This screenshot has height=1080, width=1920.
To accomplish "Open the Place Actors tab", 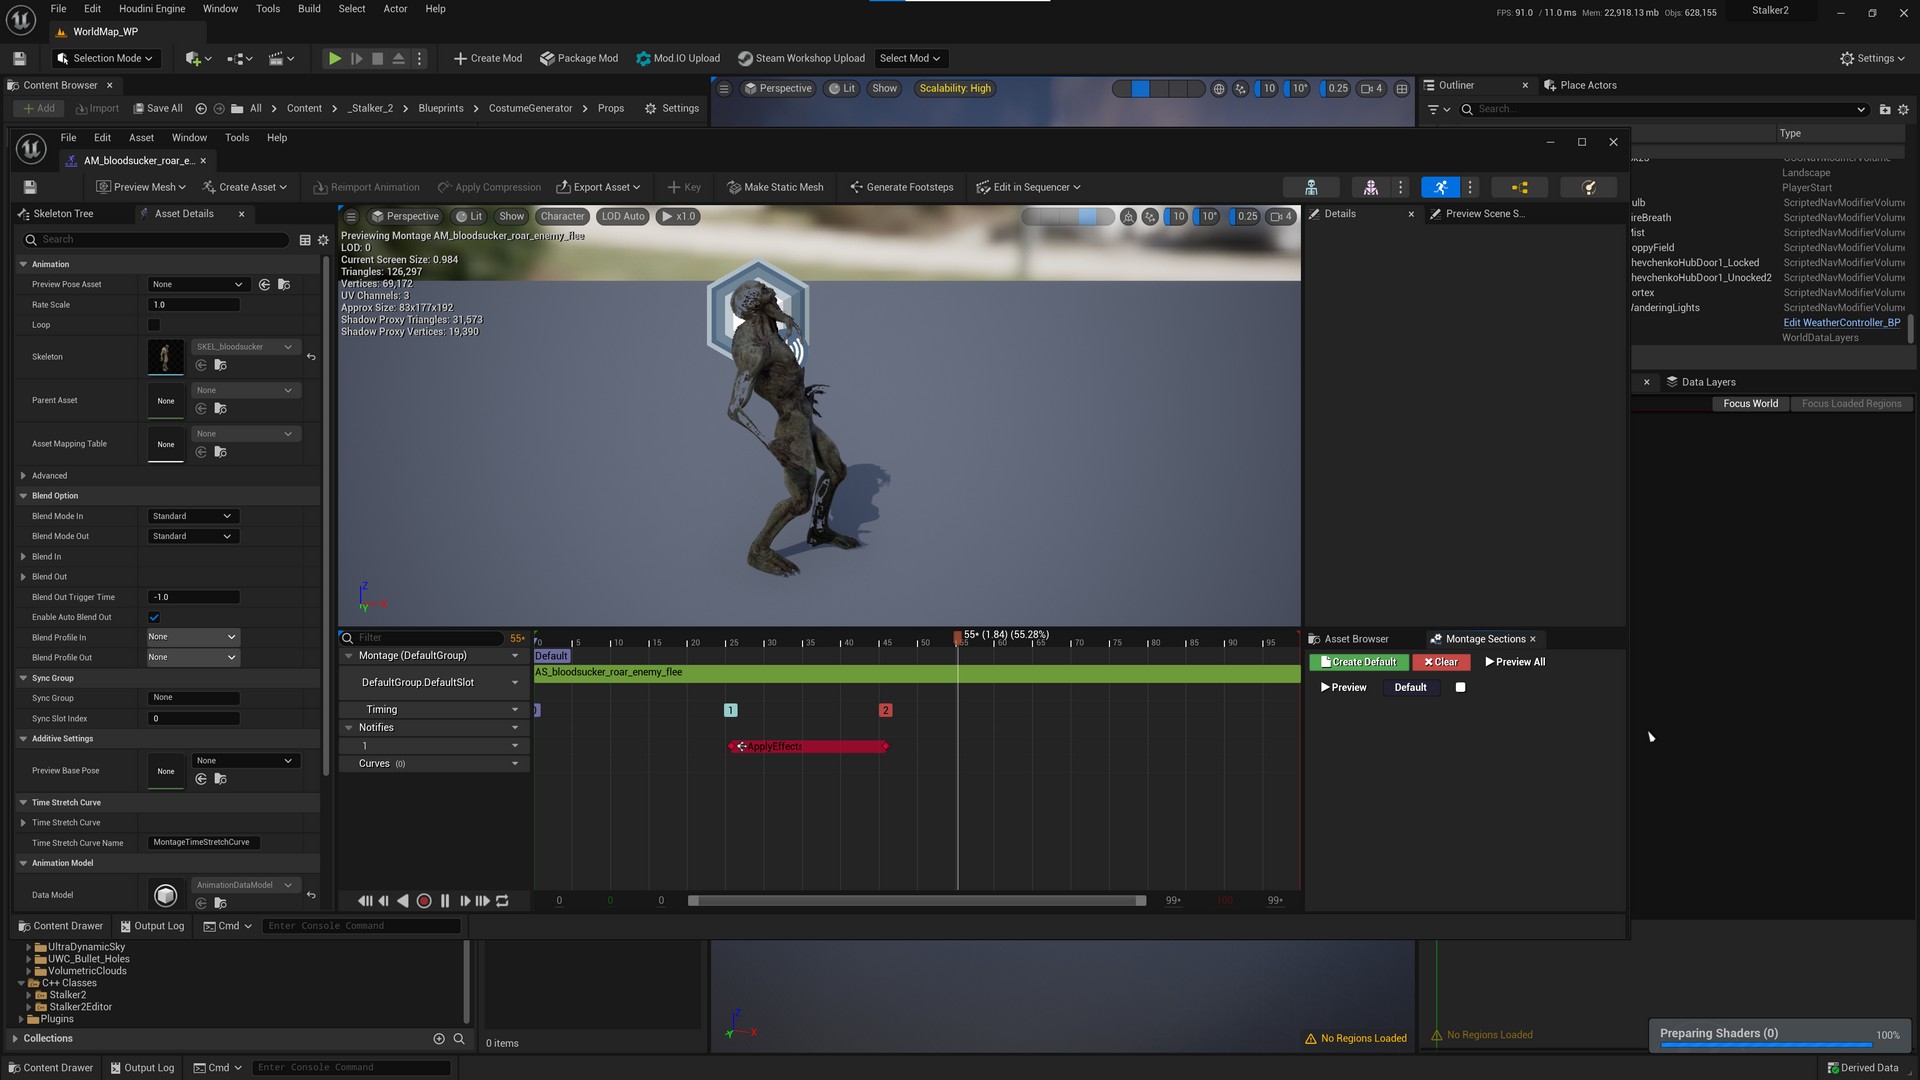I will tap(1588, 86).
